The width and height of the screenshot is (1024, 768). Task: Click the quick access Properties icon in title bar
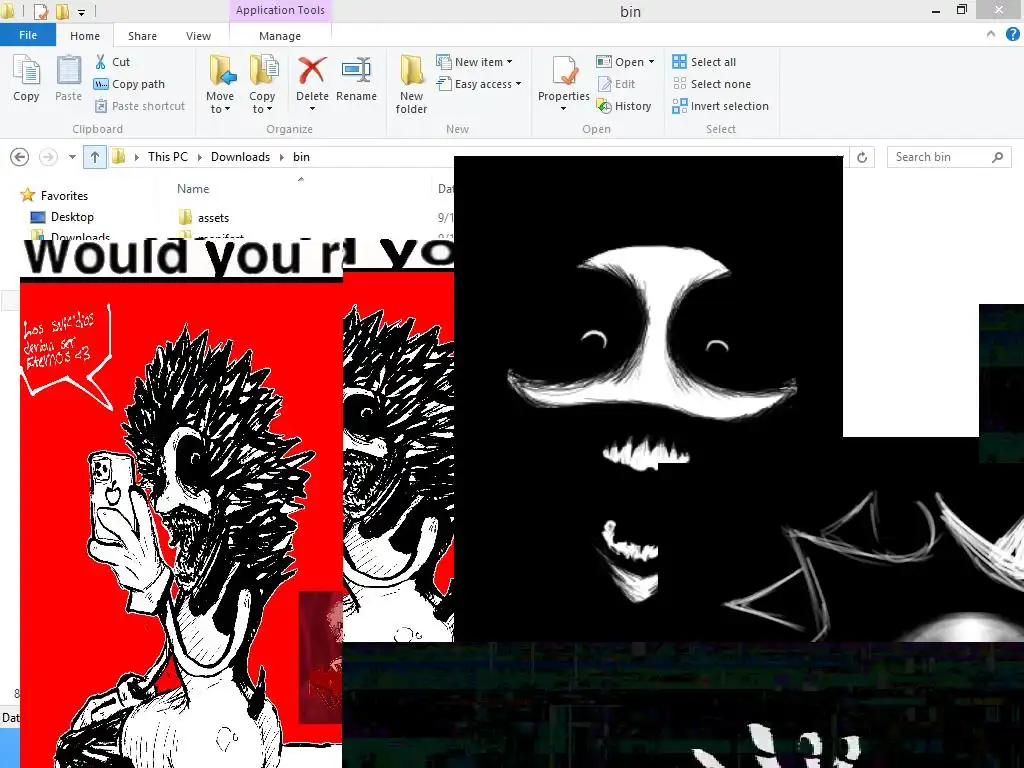[x=40, y=11]
